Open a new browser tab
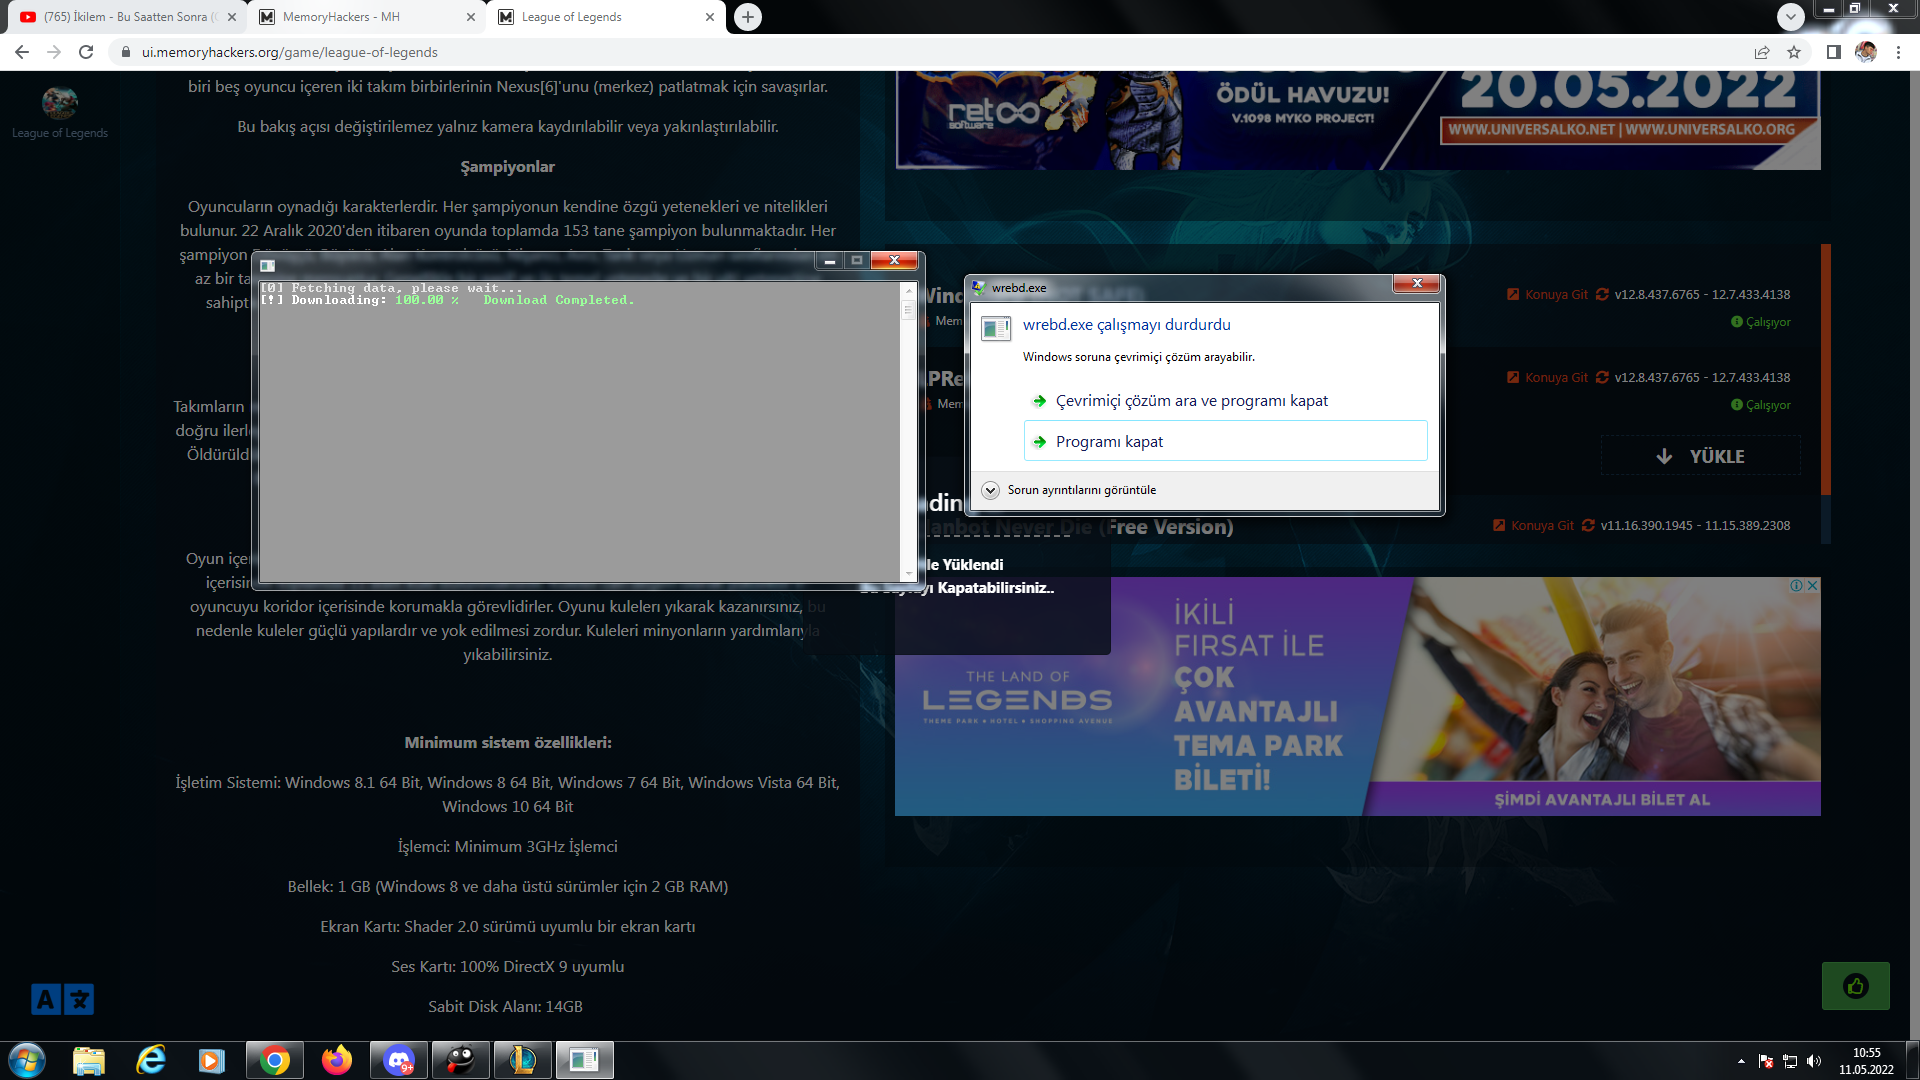The image size is (1920, 1080). 748,17
